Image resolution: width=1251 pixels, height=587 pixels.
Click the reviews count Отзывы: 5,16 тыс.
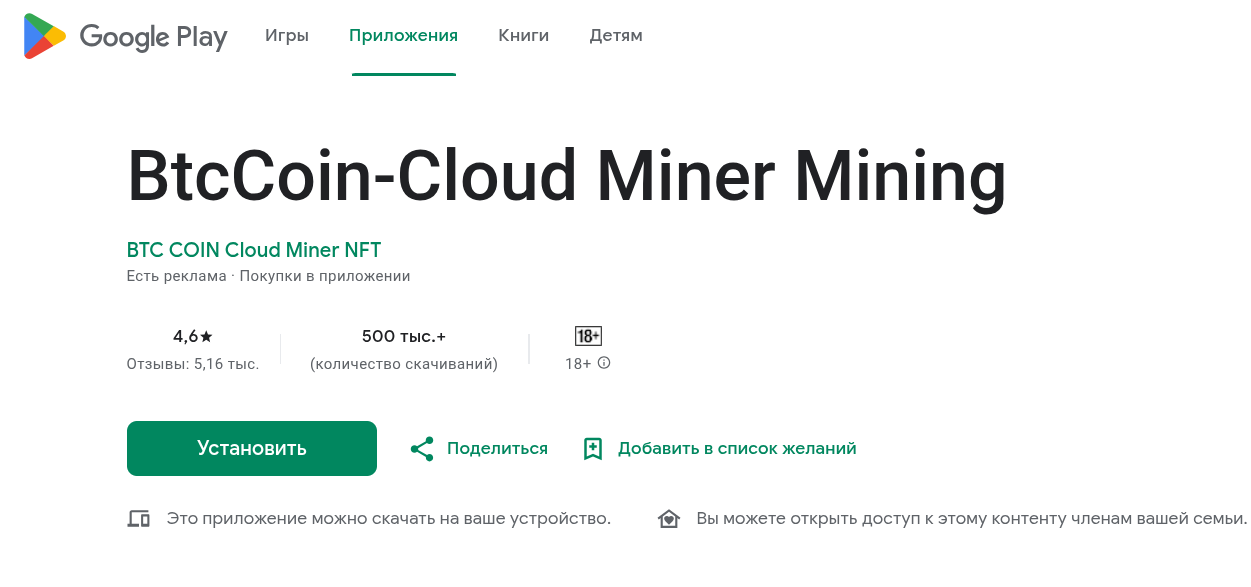tap(195, 364)
